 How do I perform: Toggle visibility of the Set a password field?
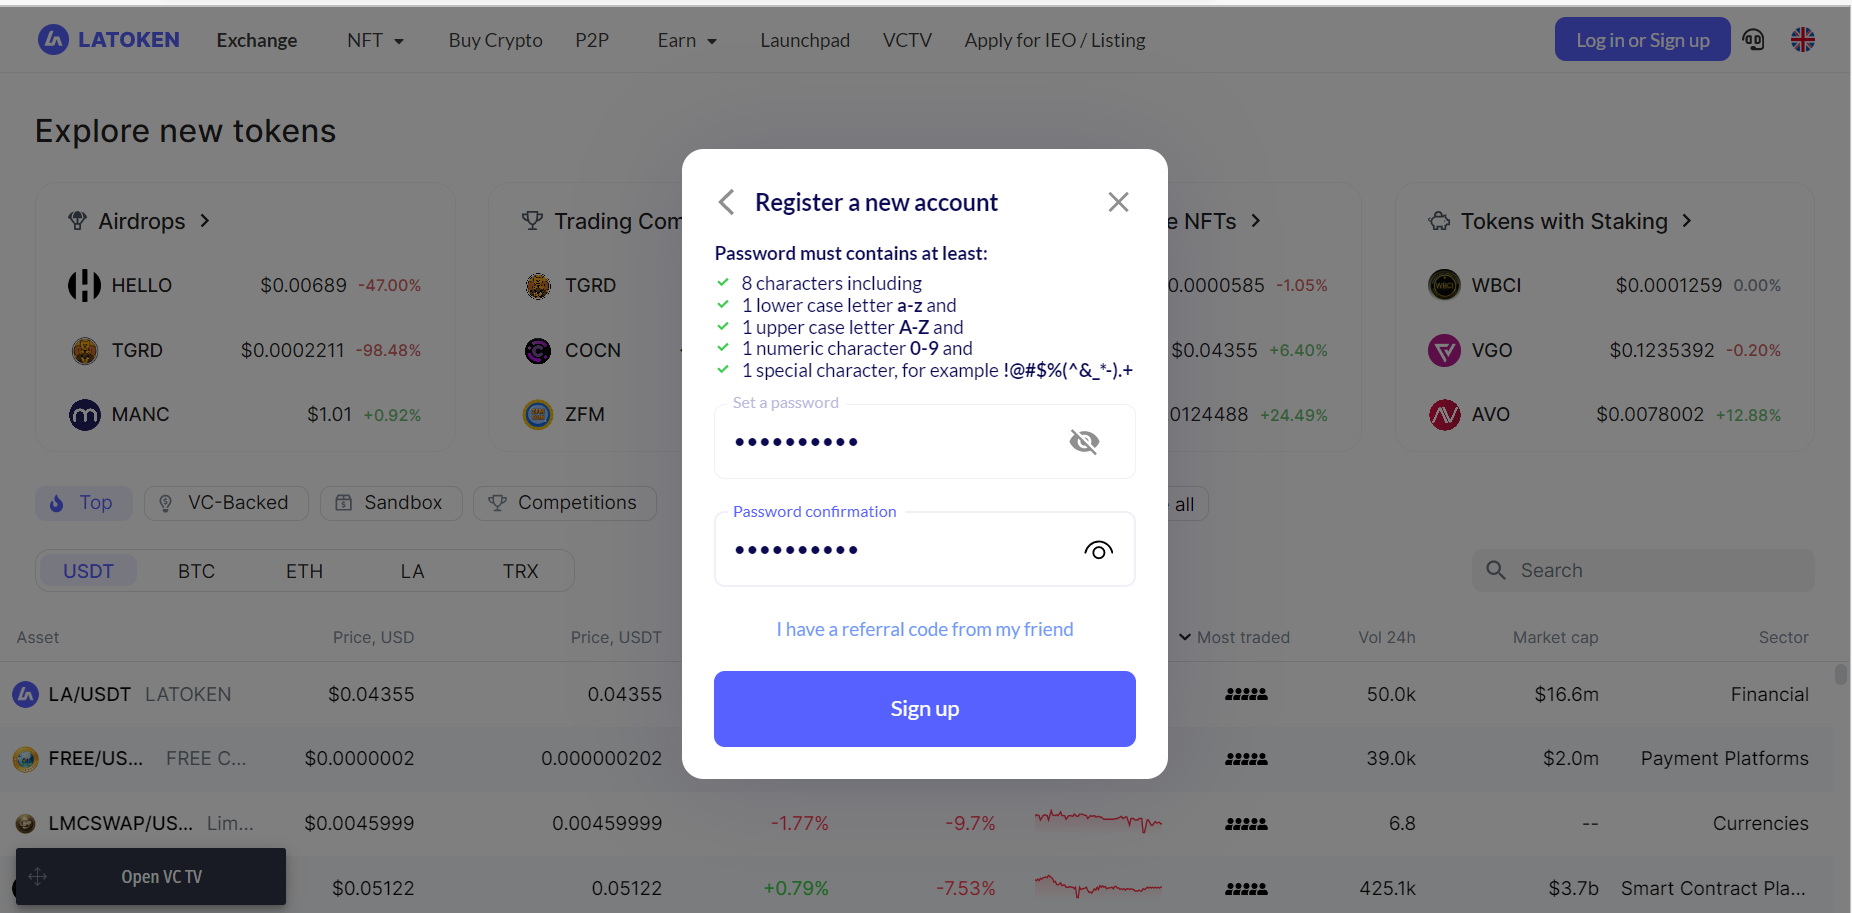(1084, 441)
